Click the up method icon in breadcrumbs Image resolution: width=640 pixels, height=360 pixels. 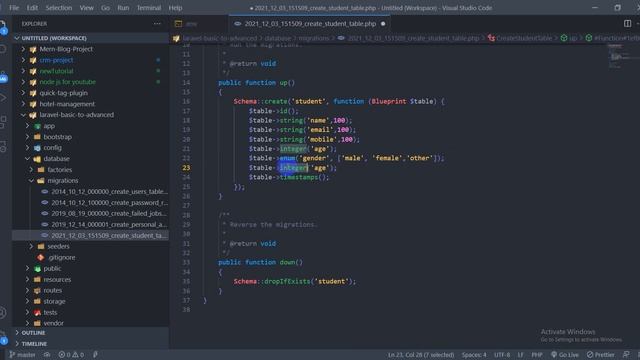pyautogui.click(x=564, y=38)
